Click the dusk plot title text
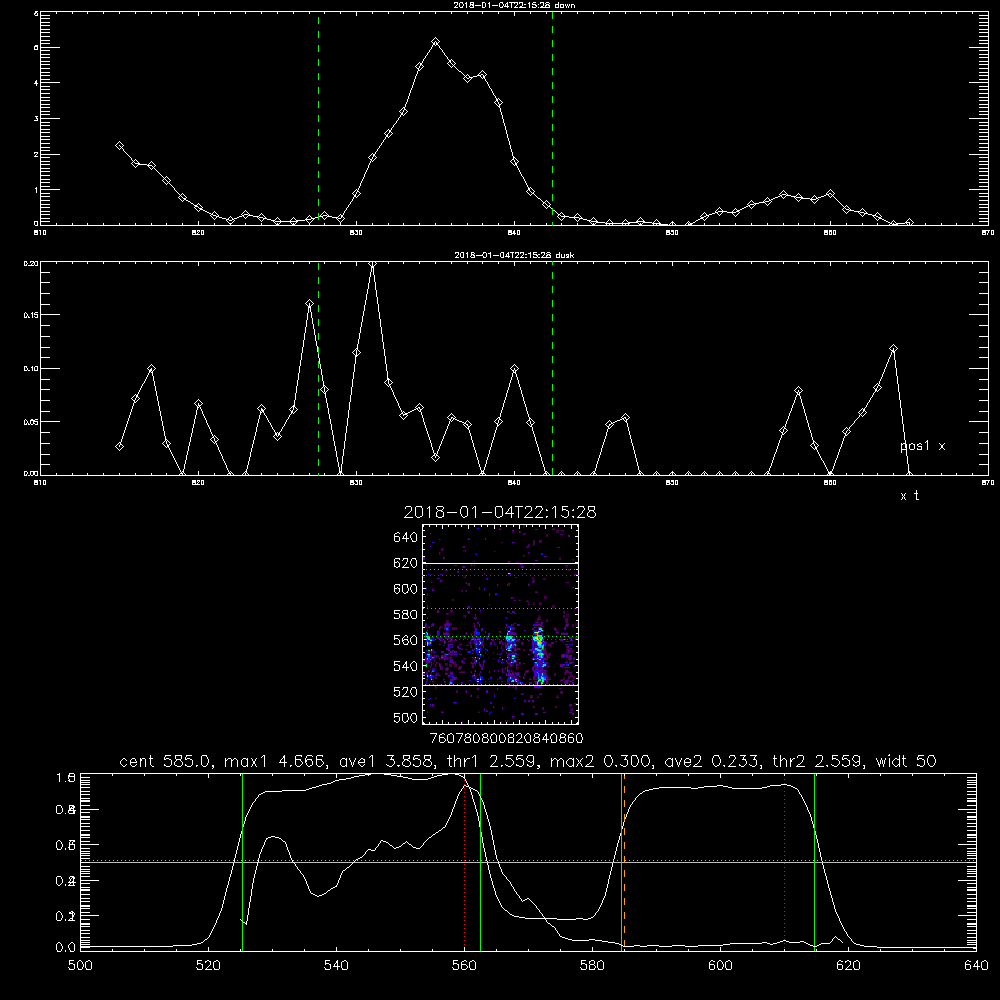 (x=514, y=254)
